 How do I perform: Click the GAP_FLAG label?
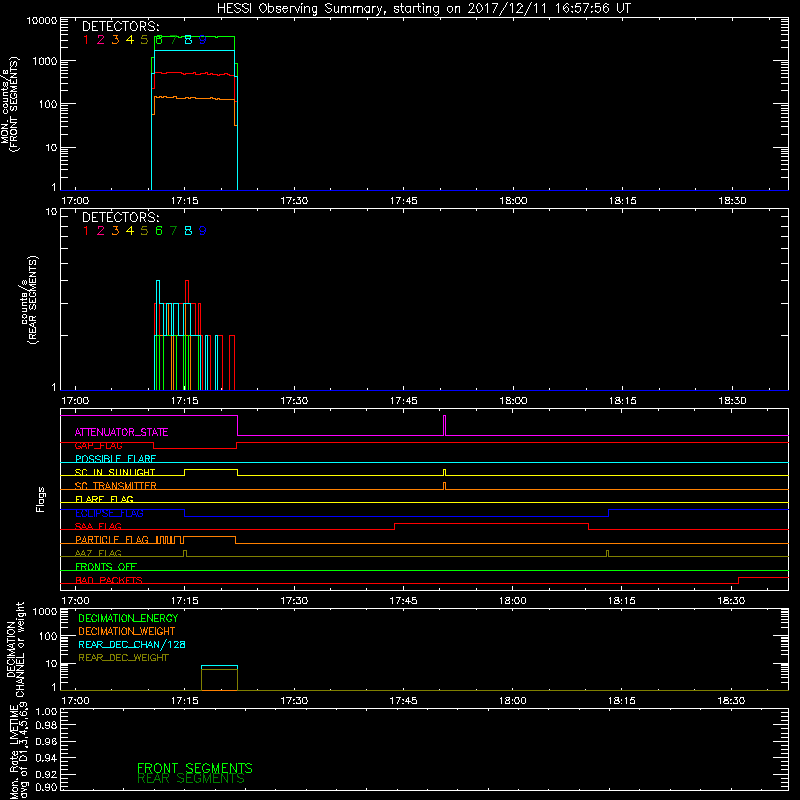point(98,446)
